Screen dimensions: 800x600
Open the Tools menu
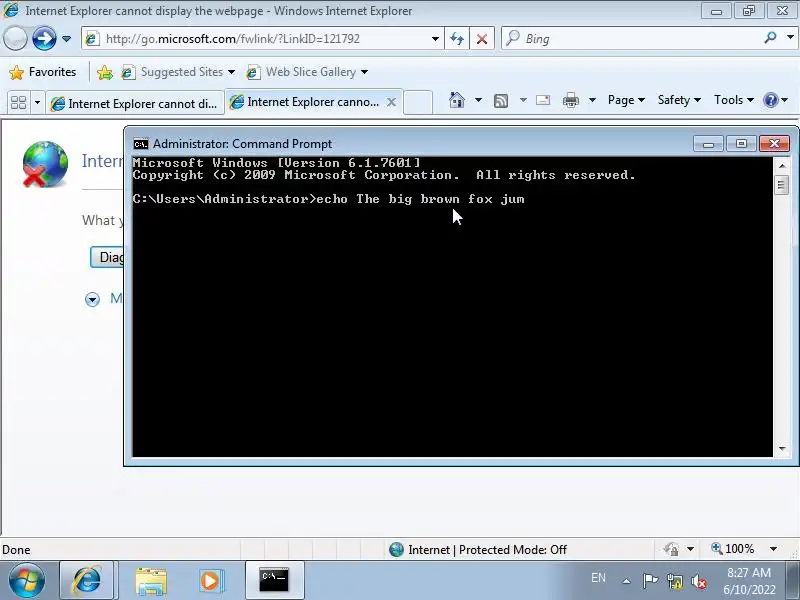click(734, 100)
